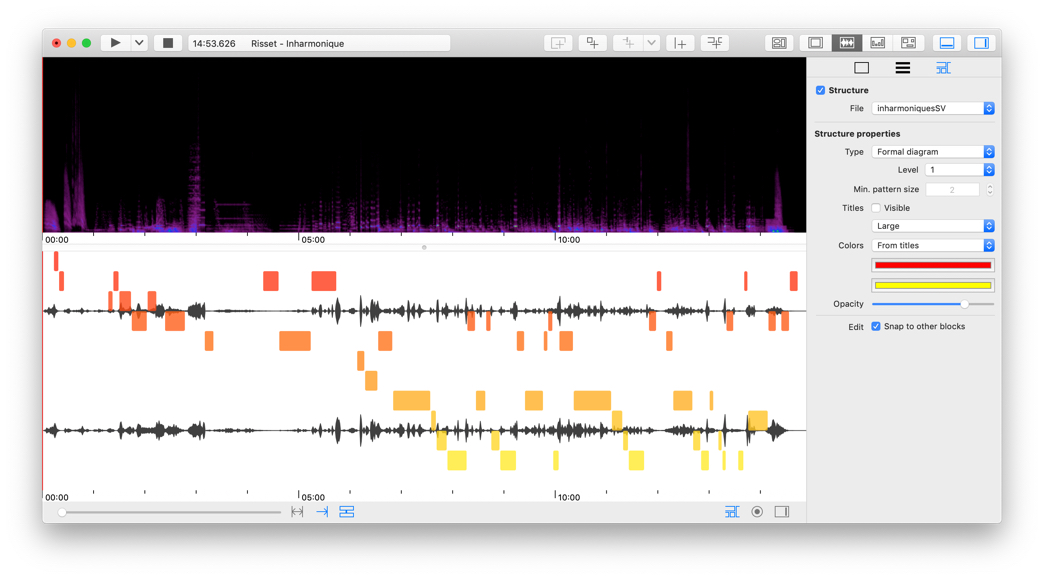Image resolution: width=1044 pixels, height=579 pixels.
Task: Click the follow playhead arrow icon
Action: pyautogui.click(x=322, y=512)
